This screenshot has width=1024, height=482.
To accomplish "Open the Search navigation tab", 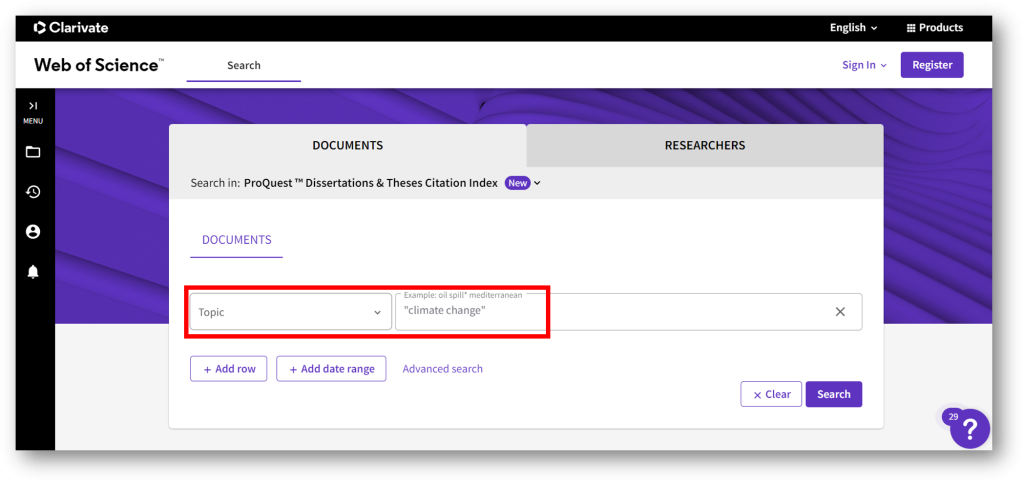I will (x=244, y=65).
